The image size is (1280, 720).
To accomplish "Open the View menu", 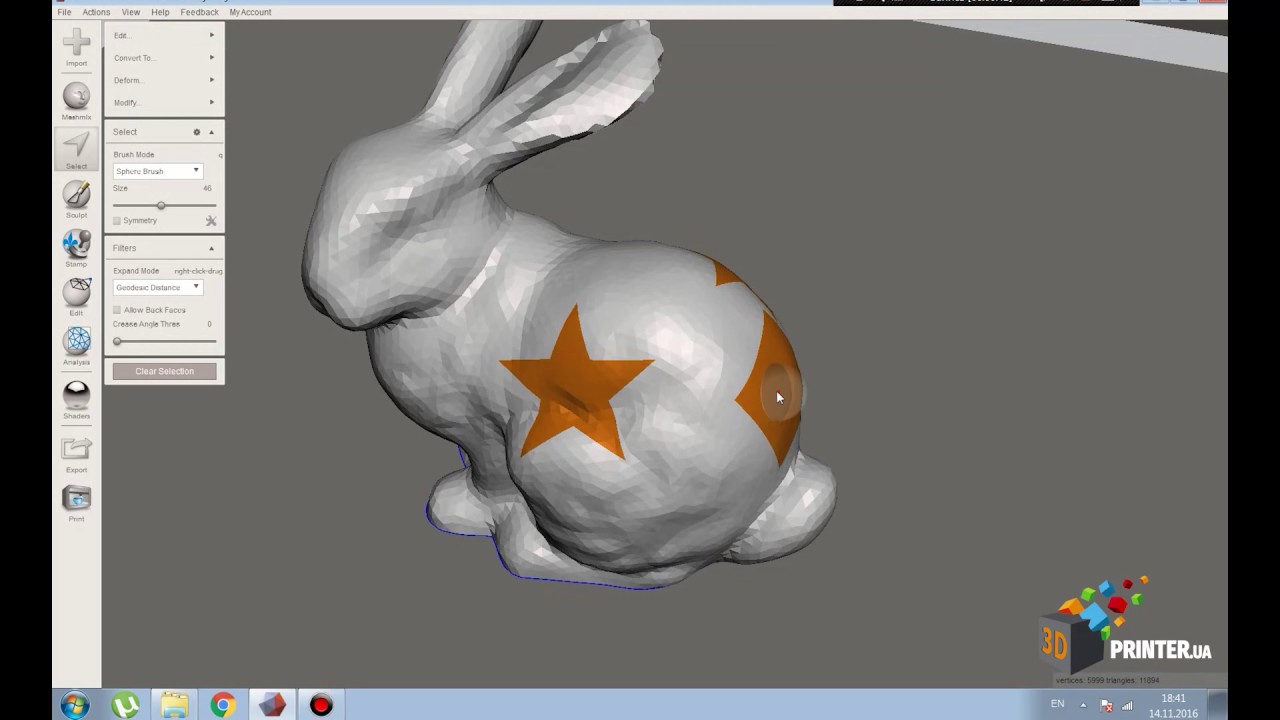I will click(131, 12).
